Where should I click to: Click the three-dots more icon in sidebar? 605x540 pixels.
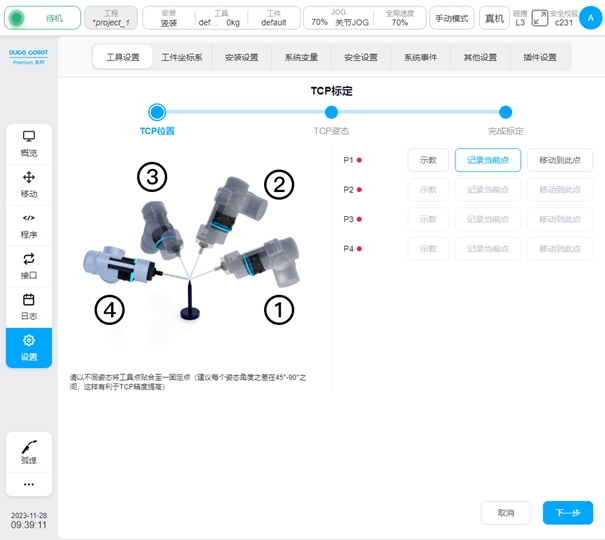tap(29, 485)
